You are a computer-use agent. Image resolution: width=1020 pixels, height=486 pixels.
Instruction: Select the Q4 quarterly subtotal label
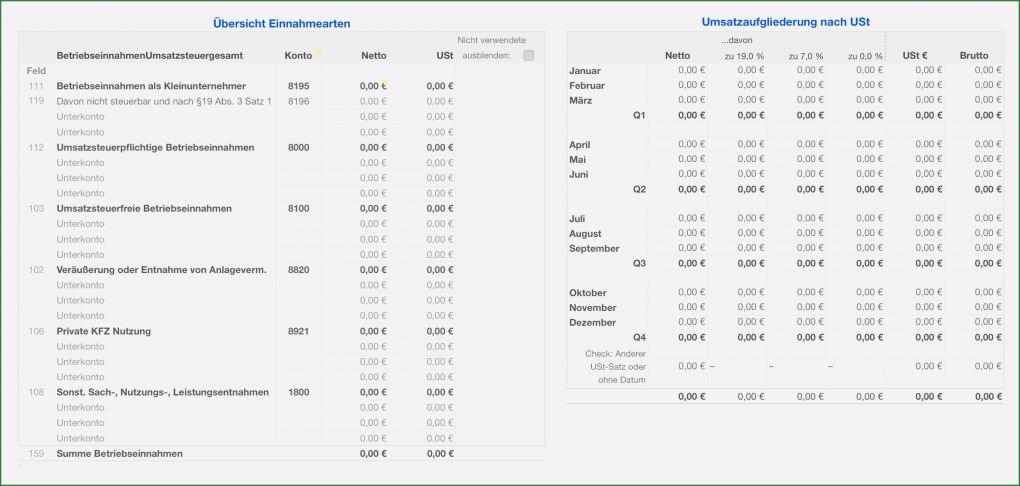point(639,337)
